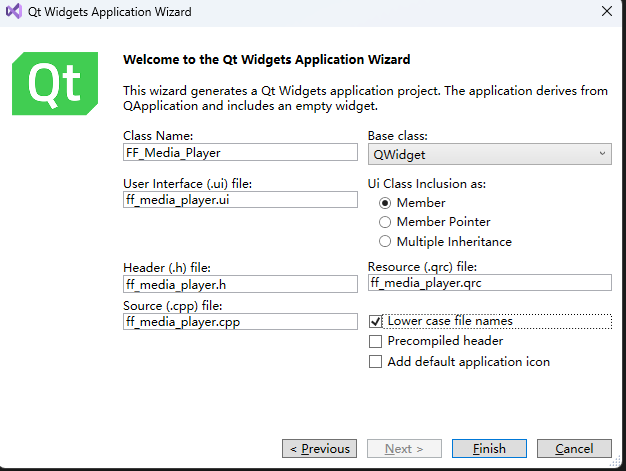The height and width of the screenshot is (471, 626).
Task: Click the Visual Studio icon in title bar
Action: click(14, 11)
